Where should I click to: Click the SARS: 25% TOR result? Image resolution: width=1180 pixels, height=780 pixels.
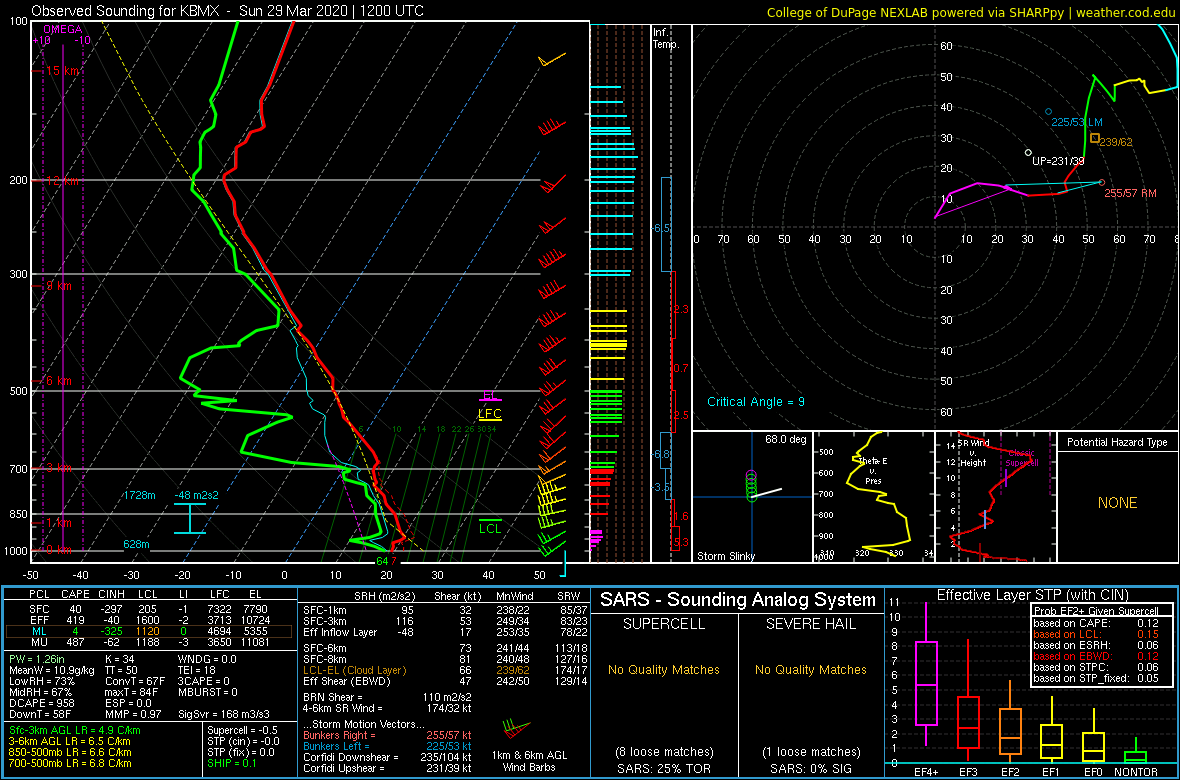click(664, 768)
